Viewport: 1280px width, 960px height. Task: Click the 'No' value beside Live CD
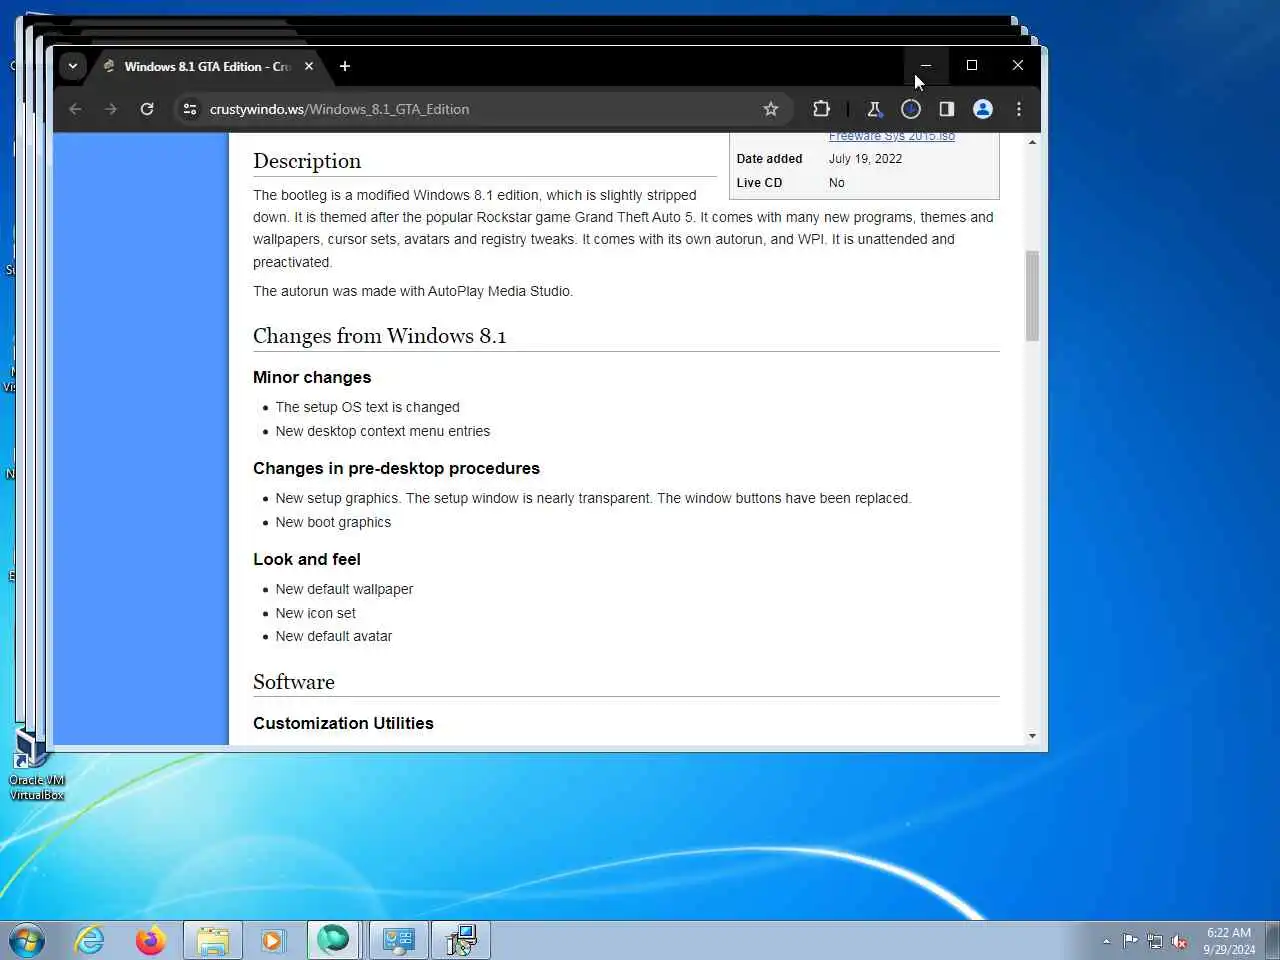click(x=836, y=183)
